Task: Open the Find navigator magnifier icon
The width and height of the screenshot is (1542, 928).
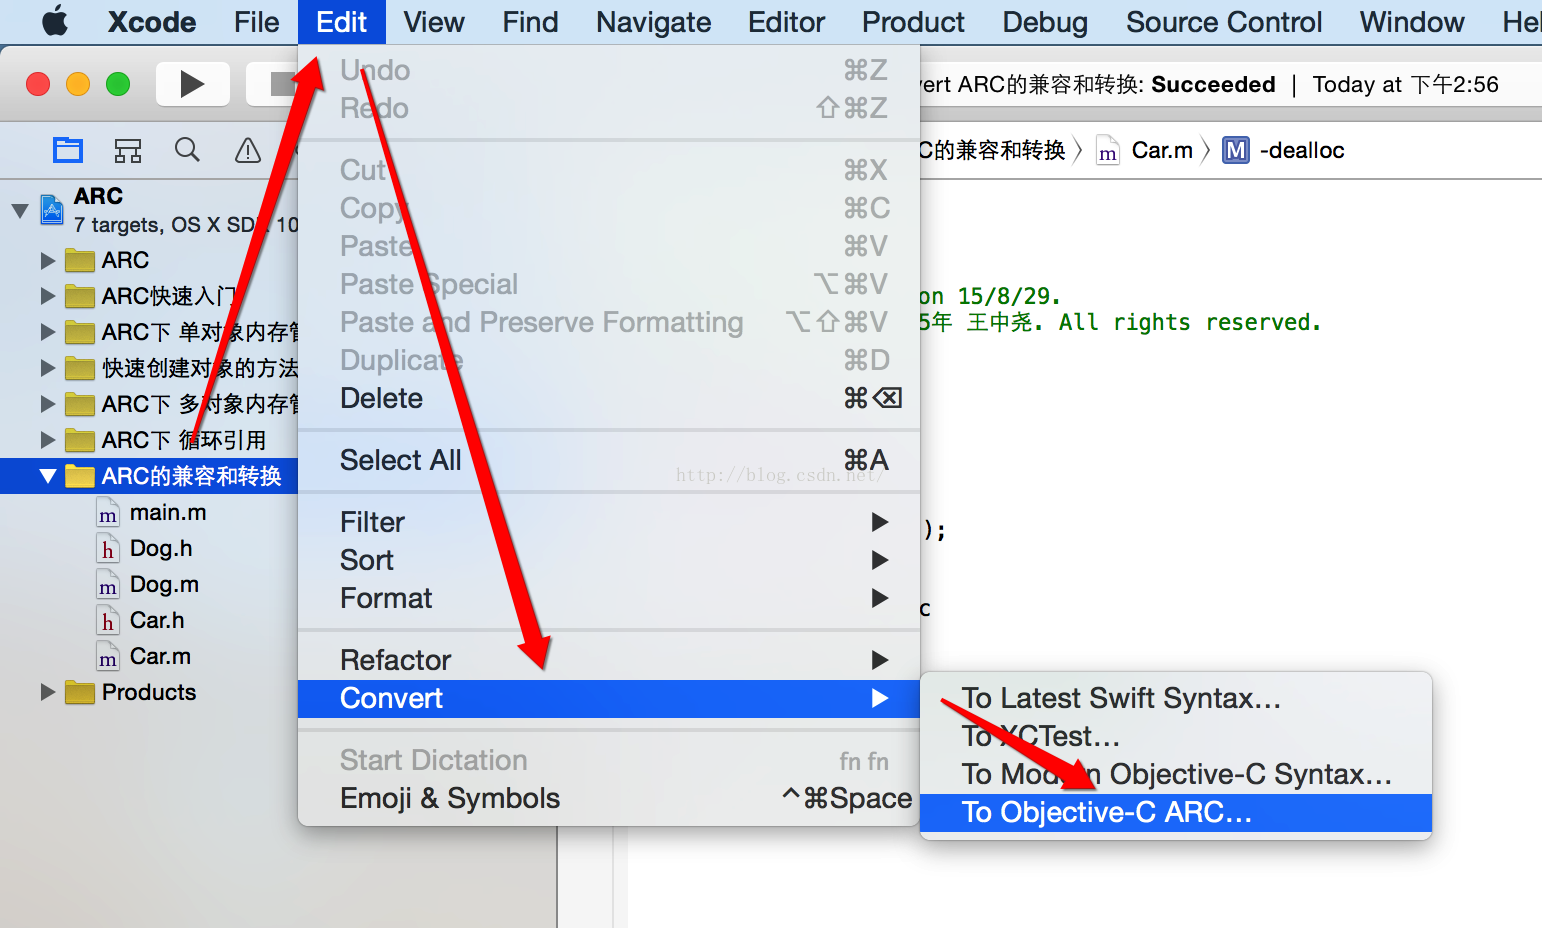Action: (x=187, y=150)
